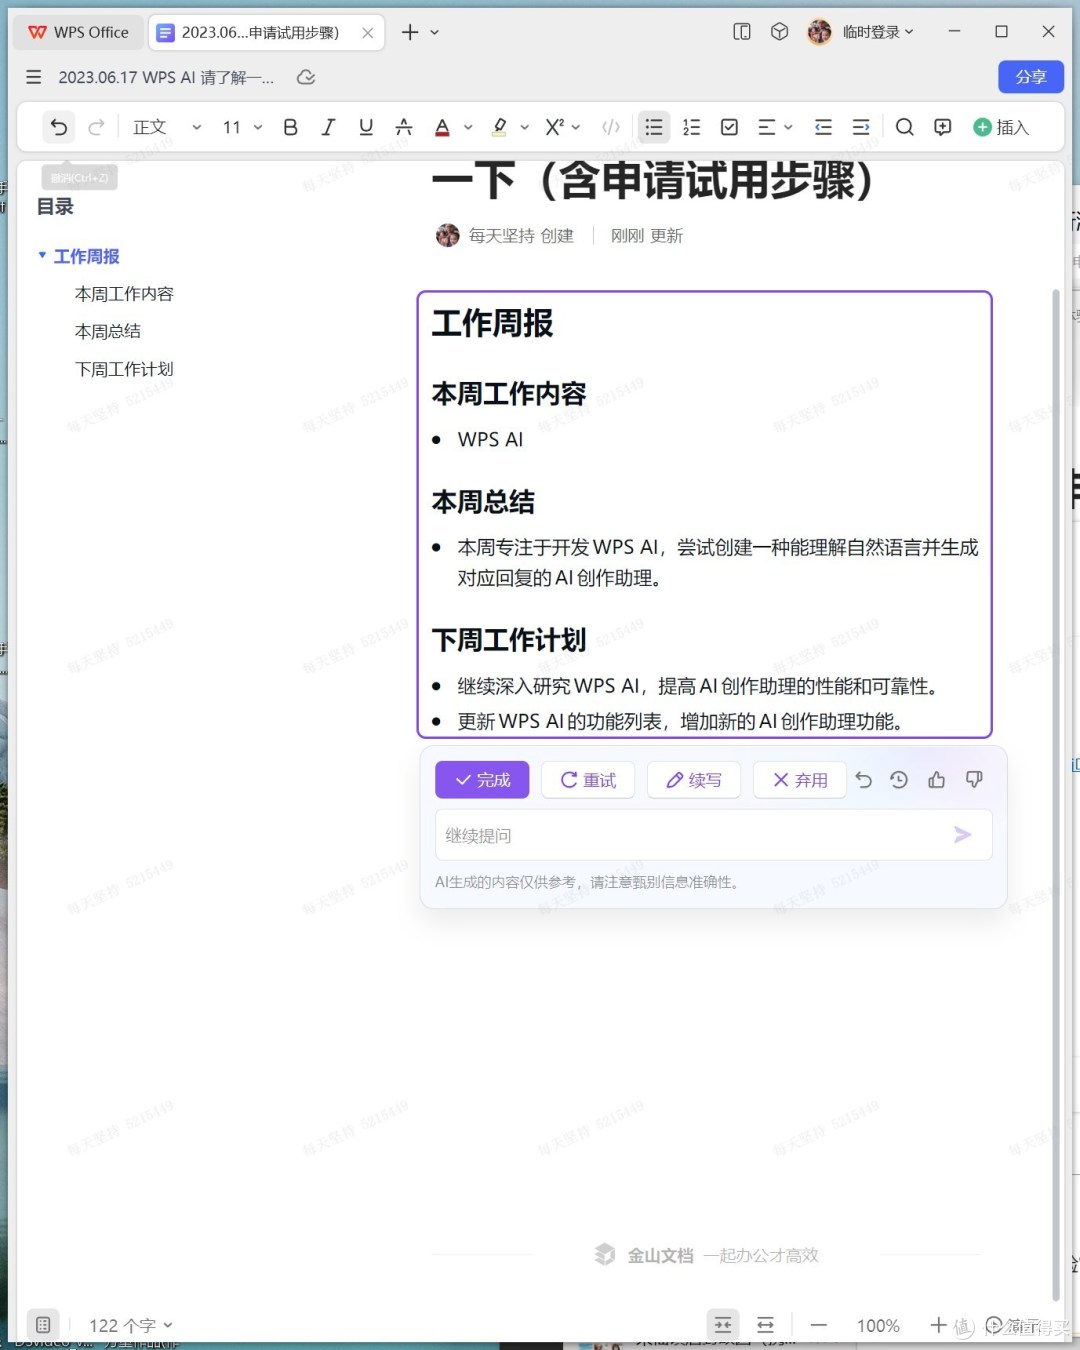The height and width of the screenshot is (1350, 1080).
Task: Switch to wide page width
Action: click(x=766, y=1325)
